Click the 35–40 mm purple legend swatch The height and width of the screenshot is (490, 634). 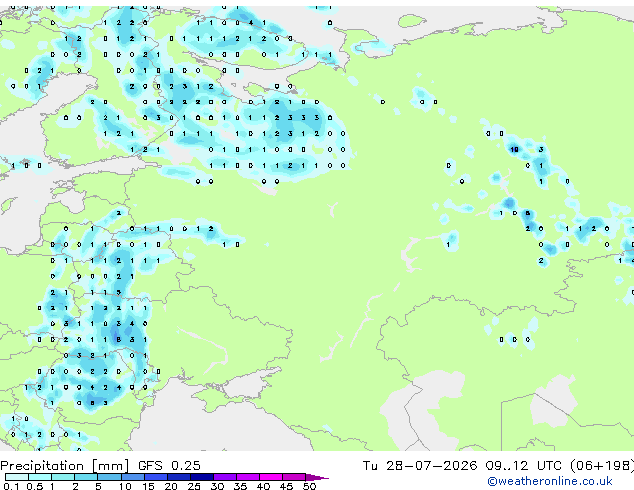click(248, 477)
